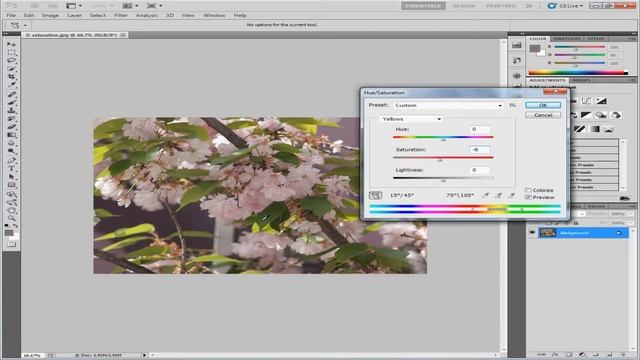640x360 pixels.
Task: Select the Pen tool
Action: (11, 160)
